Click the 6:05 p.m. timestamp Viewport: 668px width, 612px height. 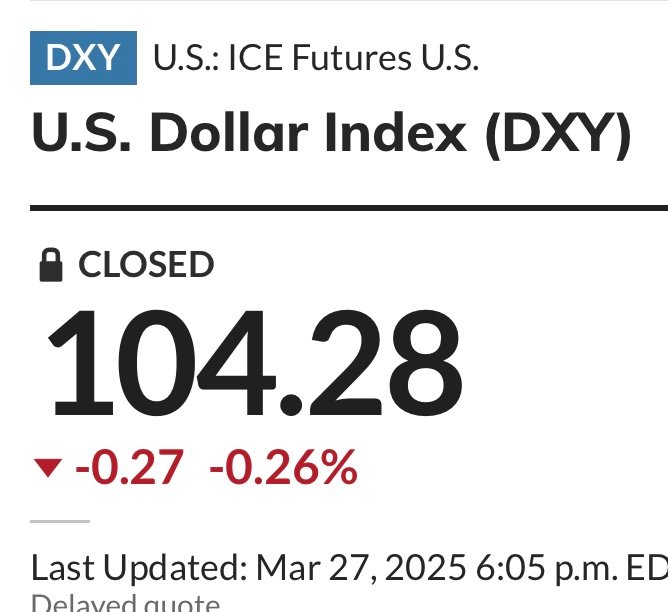(547, 568)
